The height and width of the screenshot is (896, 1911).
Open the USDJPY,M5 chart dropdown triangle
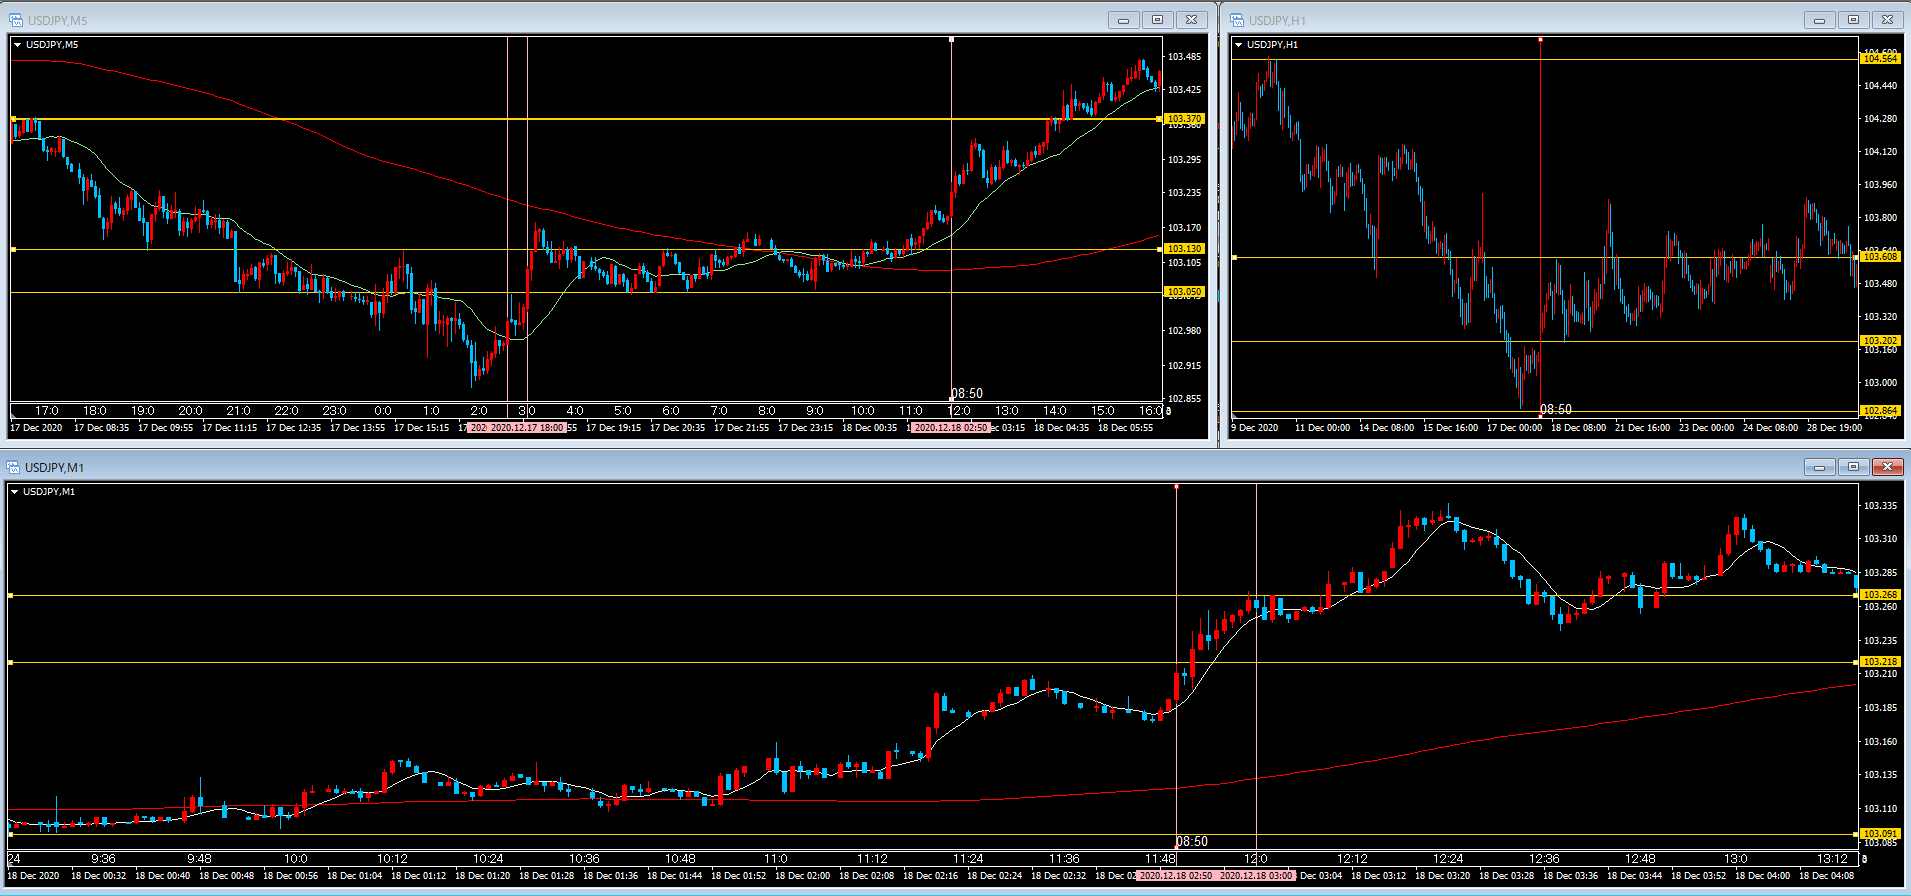tap(18, 45)
